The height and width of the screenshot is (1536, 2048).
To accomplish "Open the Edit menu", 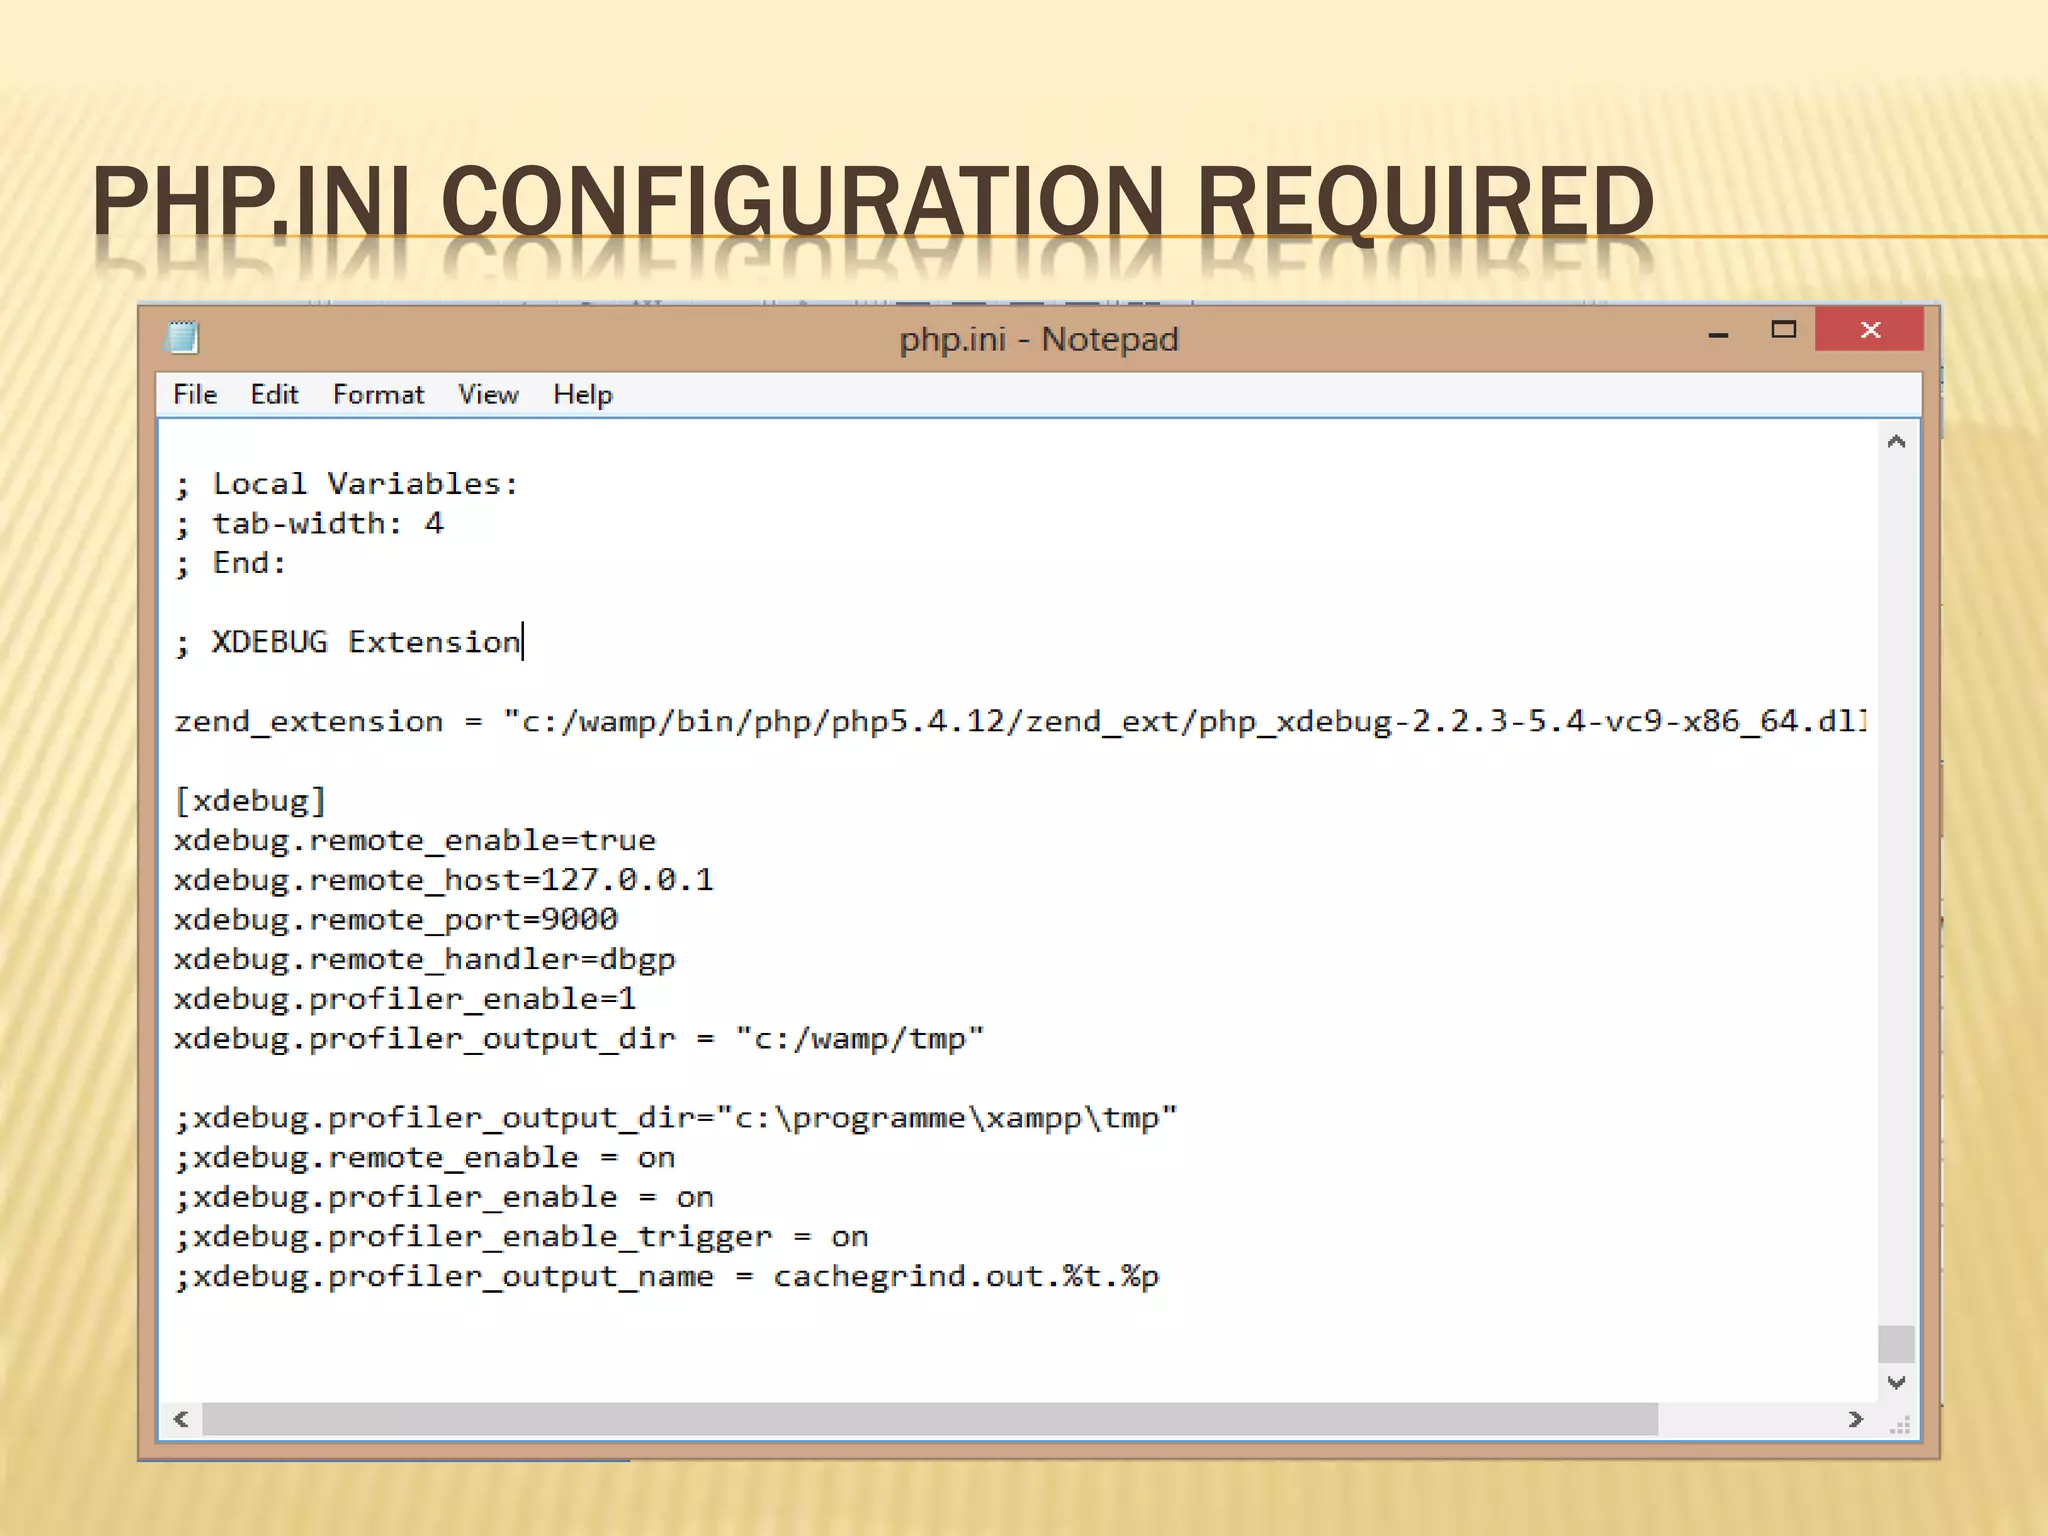I will (274, 395).
